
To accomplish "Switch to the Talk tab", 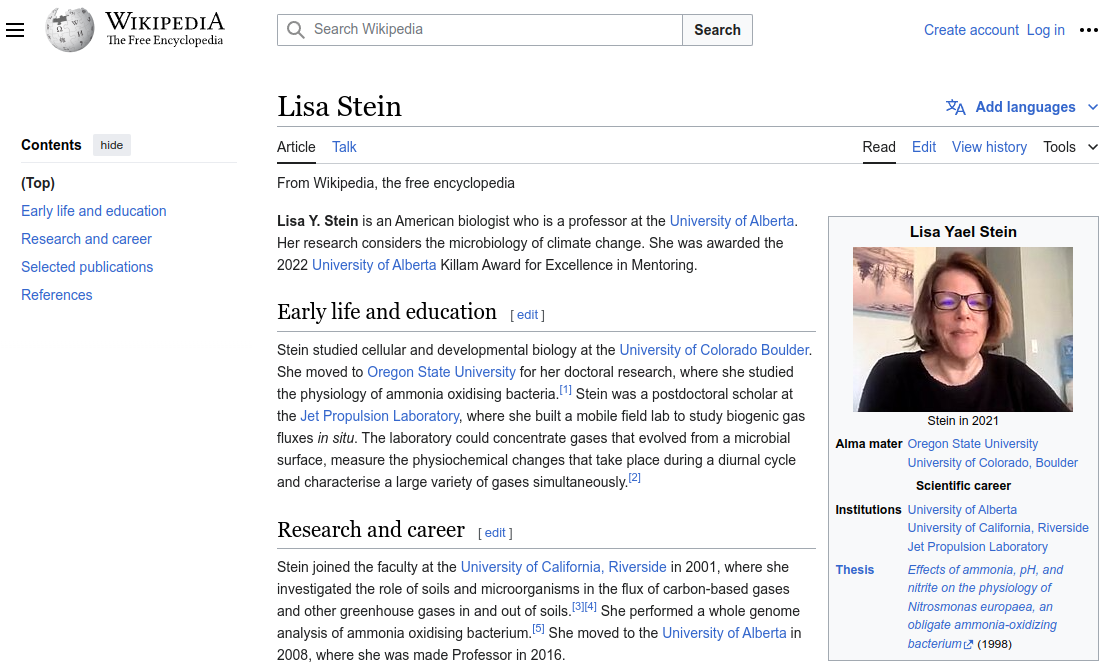I will 344,147.
